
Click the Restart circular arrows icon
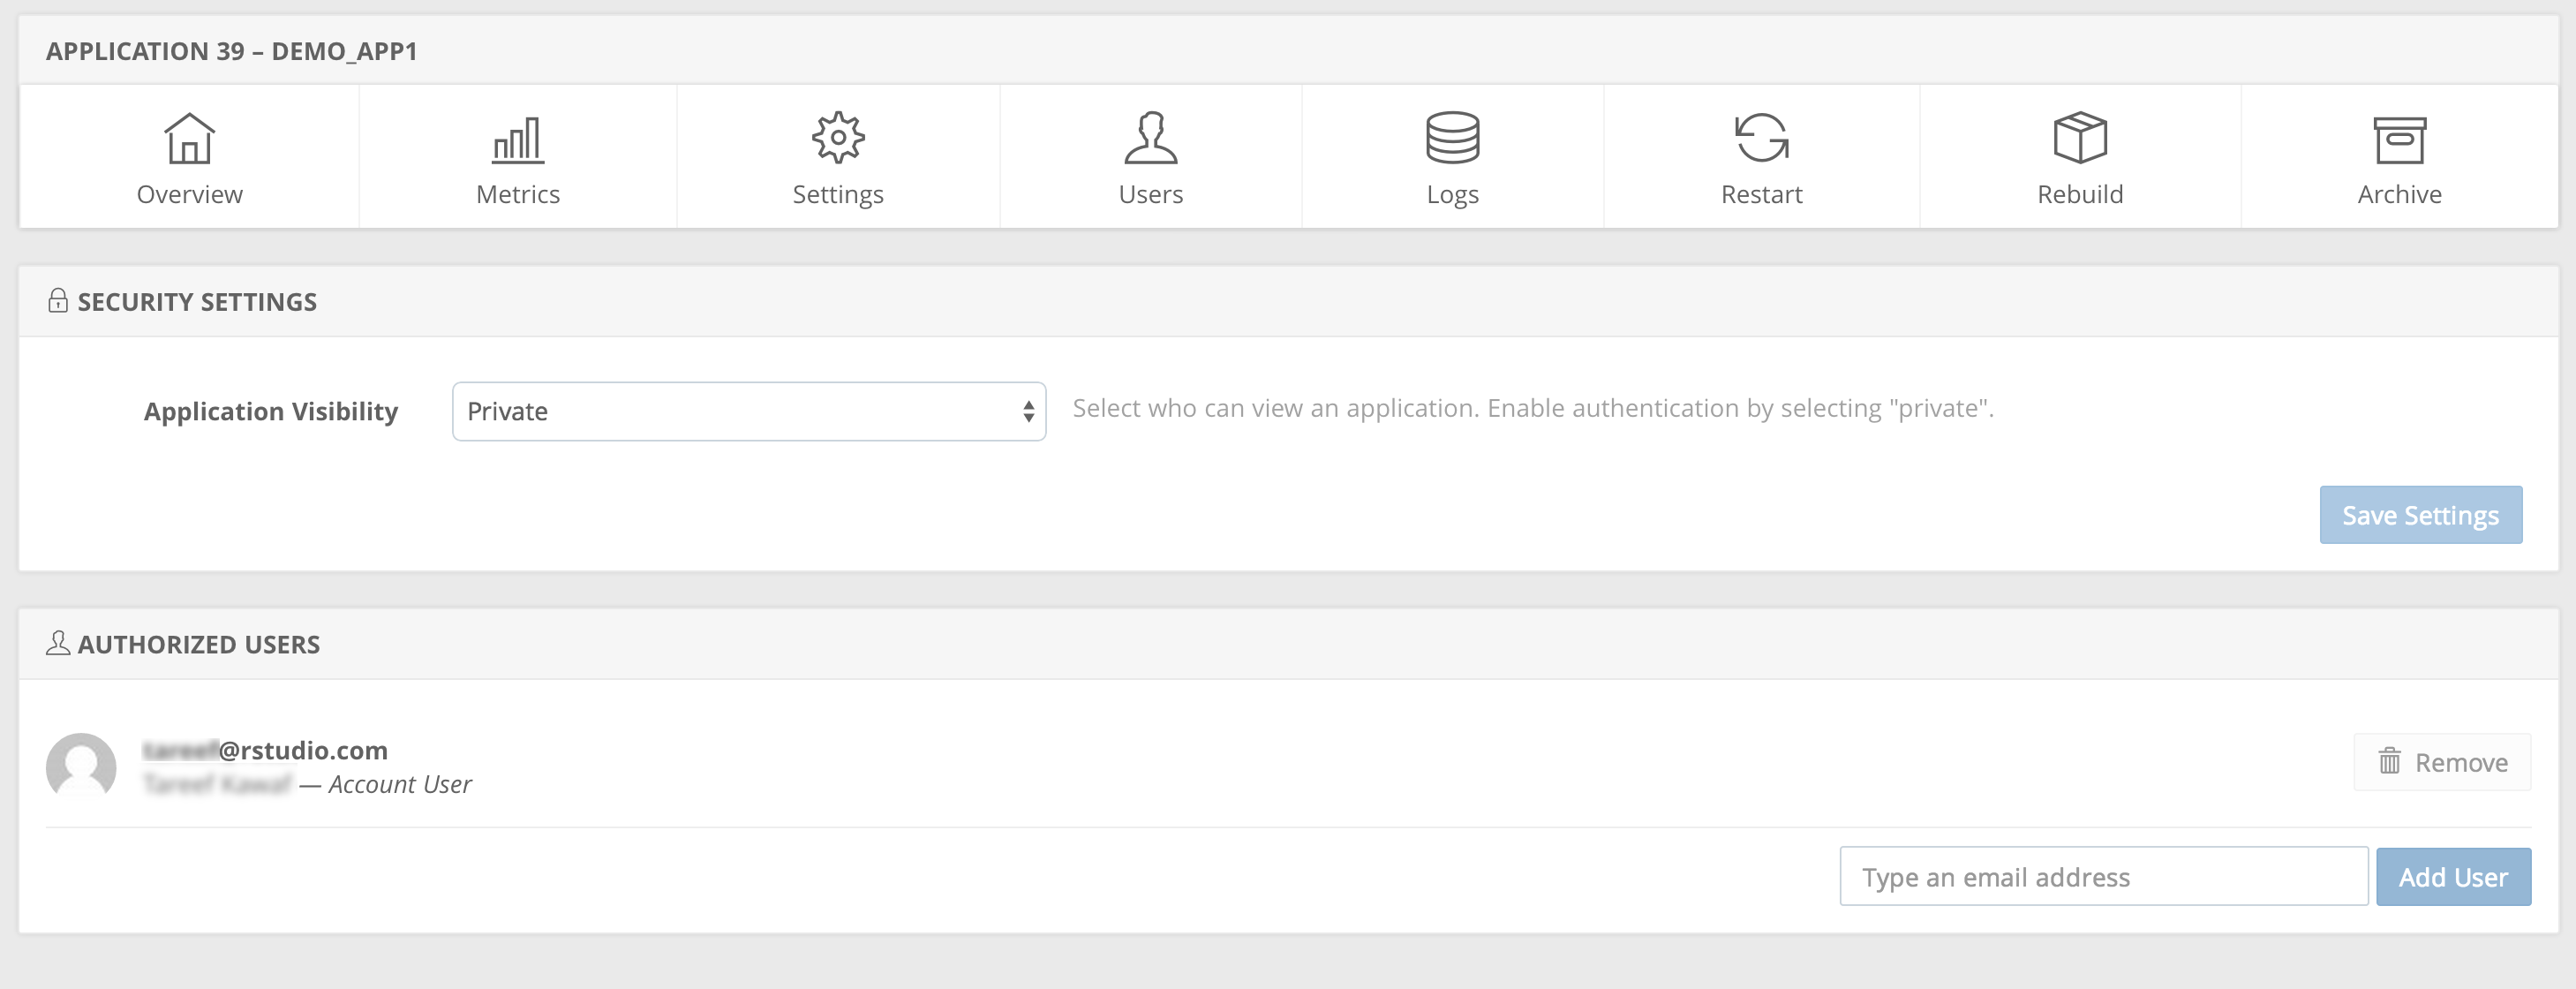pyautogui.click(x=1761, y=137)
